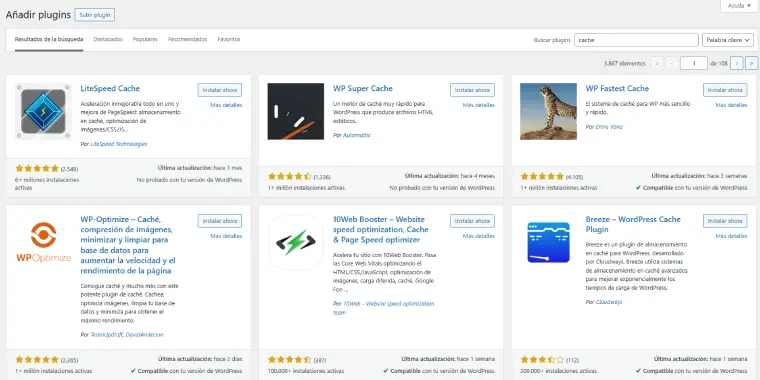
Task: Install LiteSpeed Cache with Instalar ahora
Action: point(220,90)
